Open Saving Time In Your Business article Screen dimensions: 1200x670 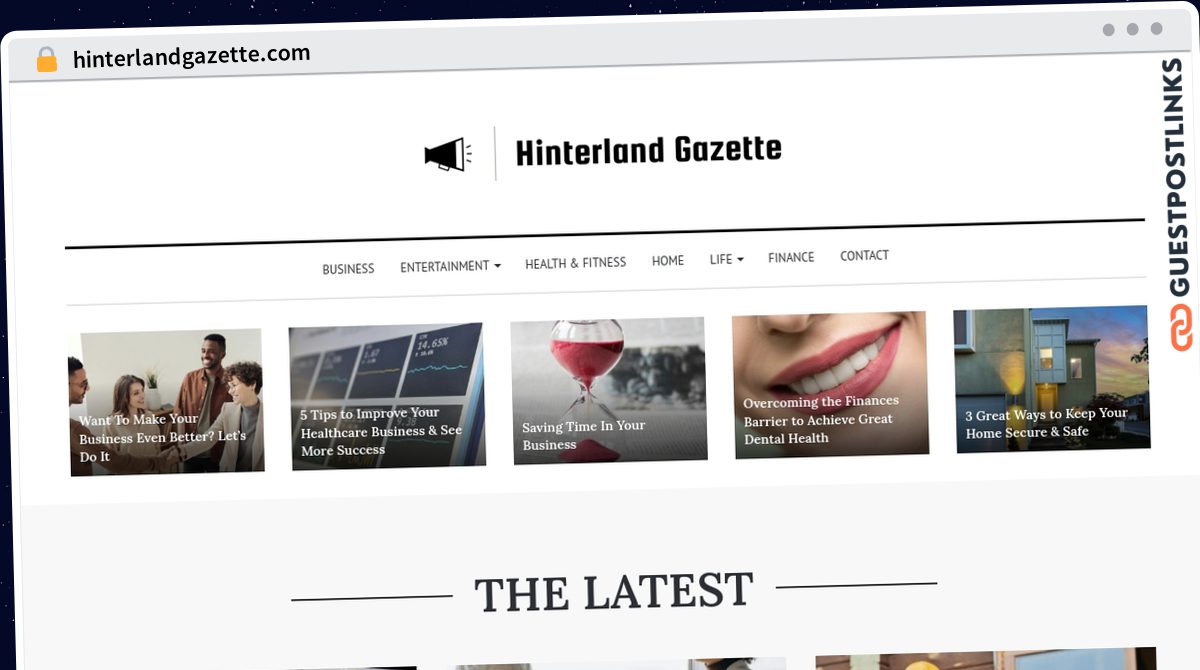pyautogui.click(x=609, y=390)
